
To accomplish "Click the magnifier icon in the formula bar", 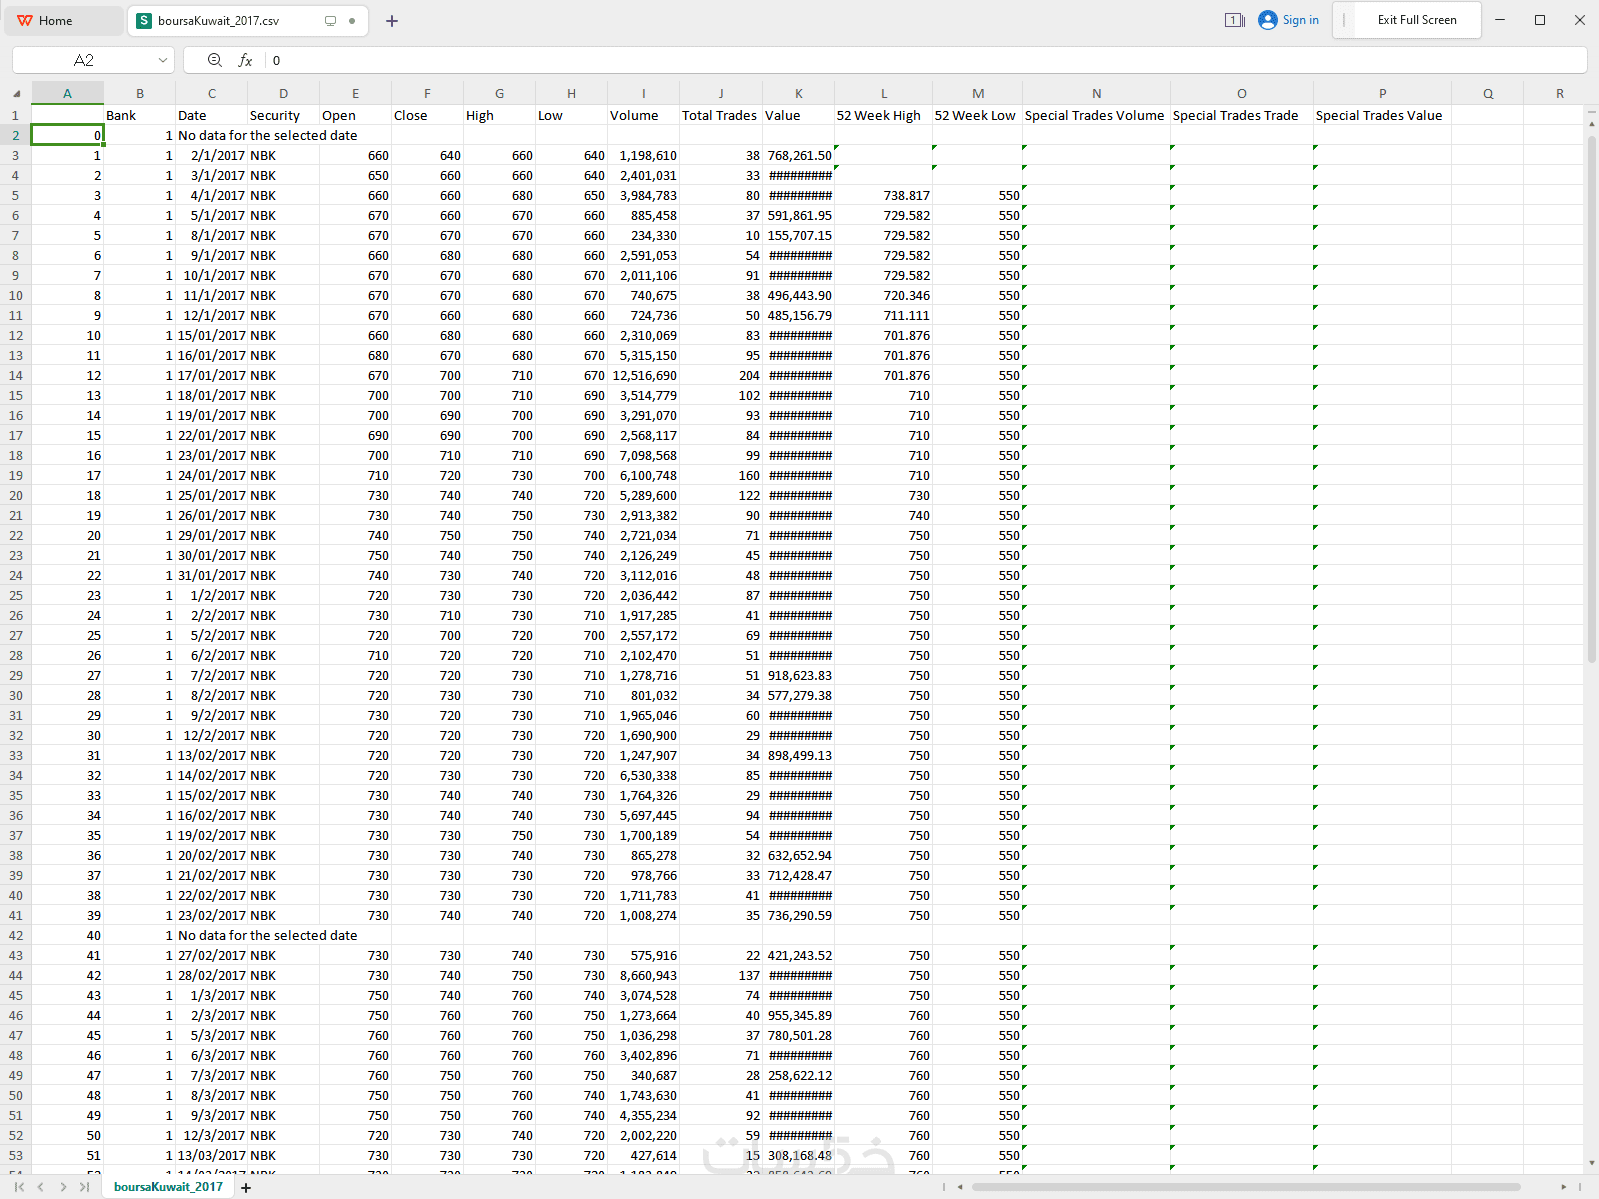I will [x=215, y=60].
